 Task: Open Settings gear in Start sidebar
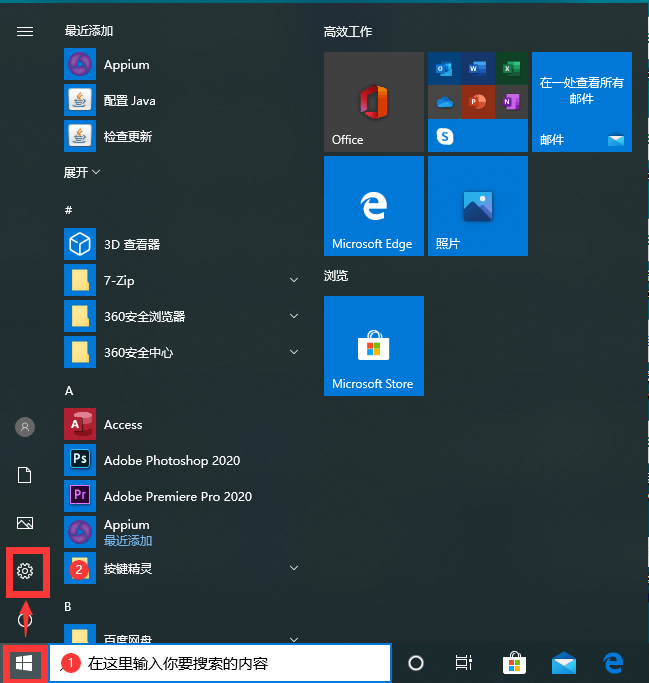(25, 571)
